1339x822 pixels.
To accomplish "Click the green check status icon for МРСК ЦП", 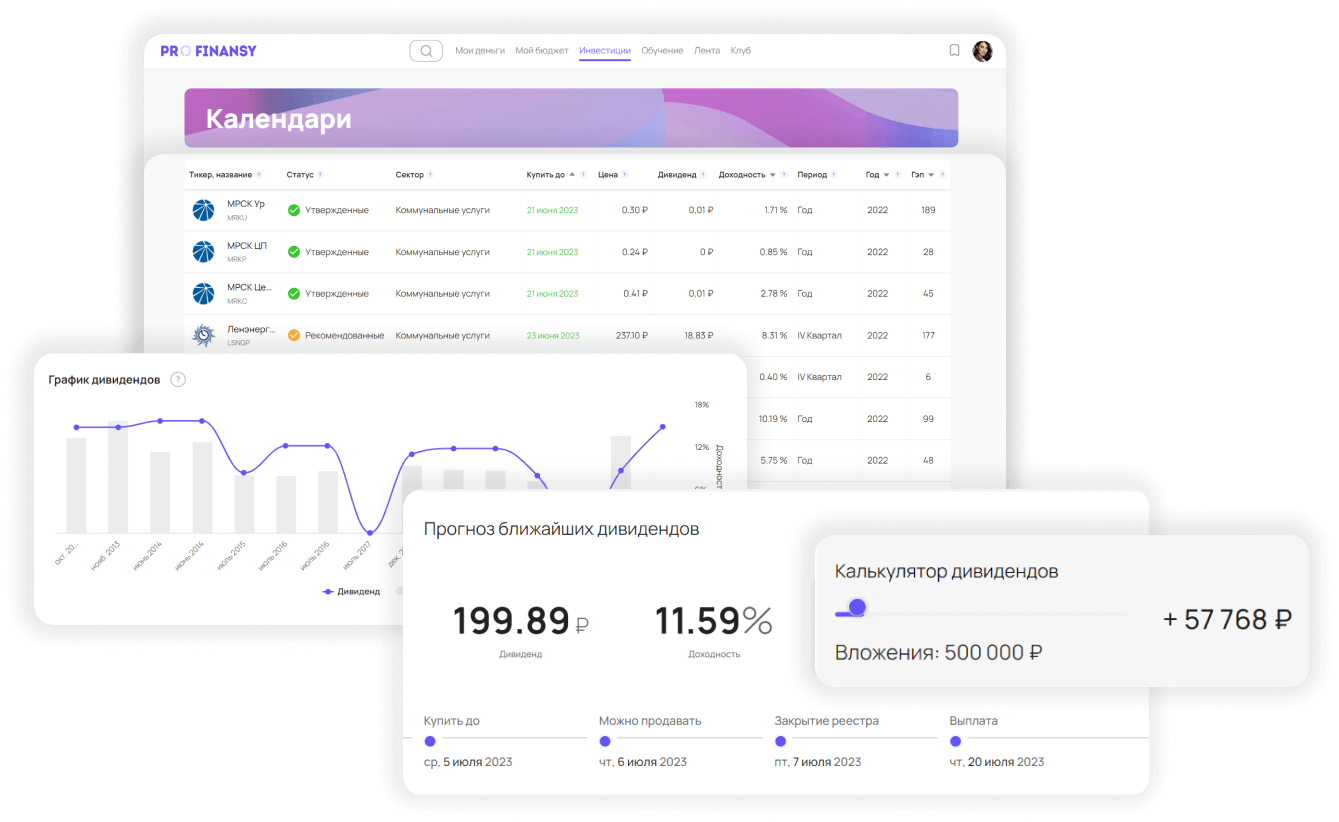I will point(294,252).
